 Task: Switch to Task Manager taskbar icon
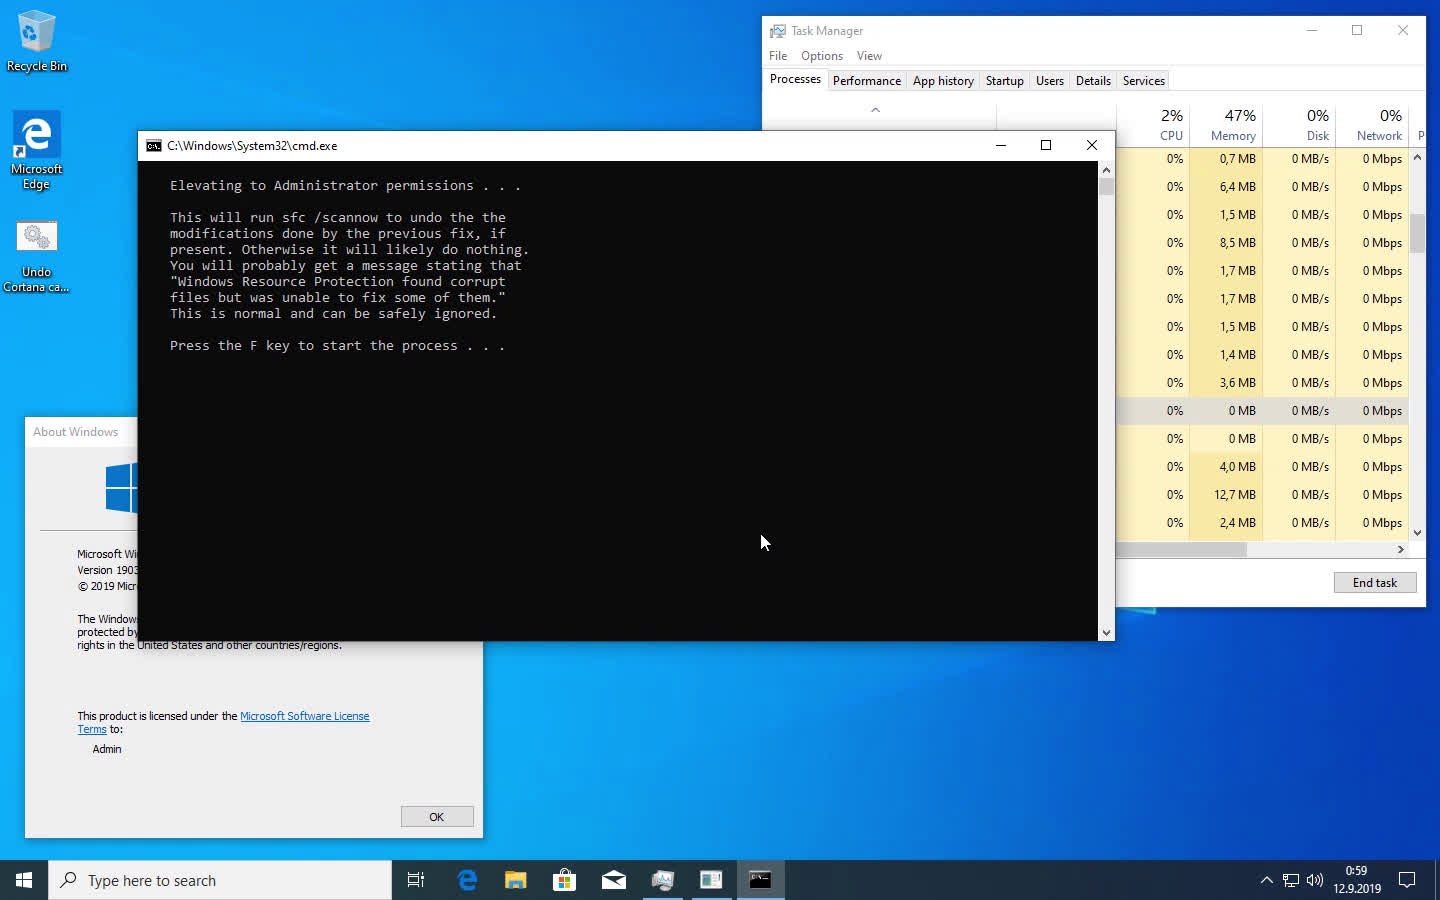[x=662, y=880]
